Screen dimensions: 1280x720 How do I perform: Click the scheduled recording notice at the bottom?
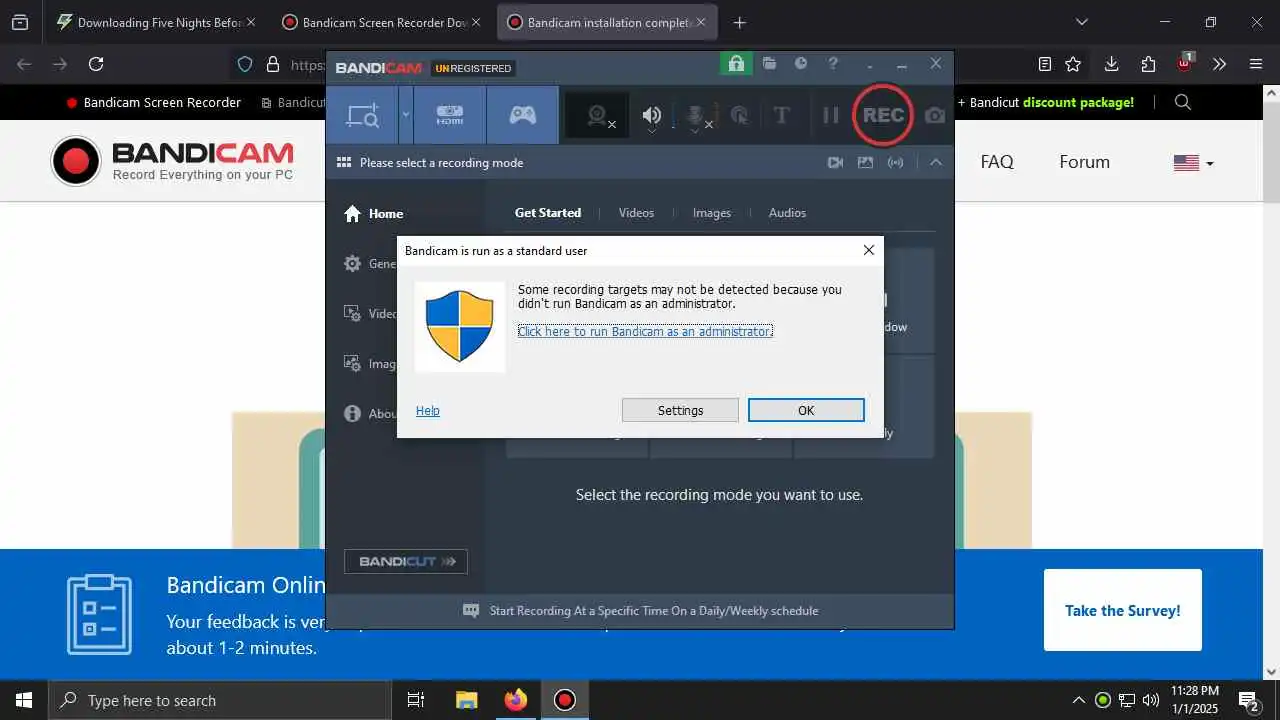(640, 610)
